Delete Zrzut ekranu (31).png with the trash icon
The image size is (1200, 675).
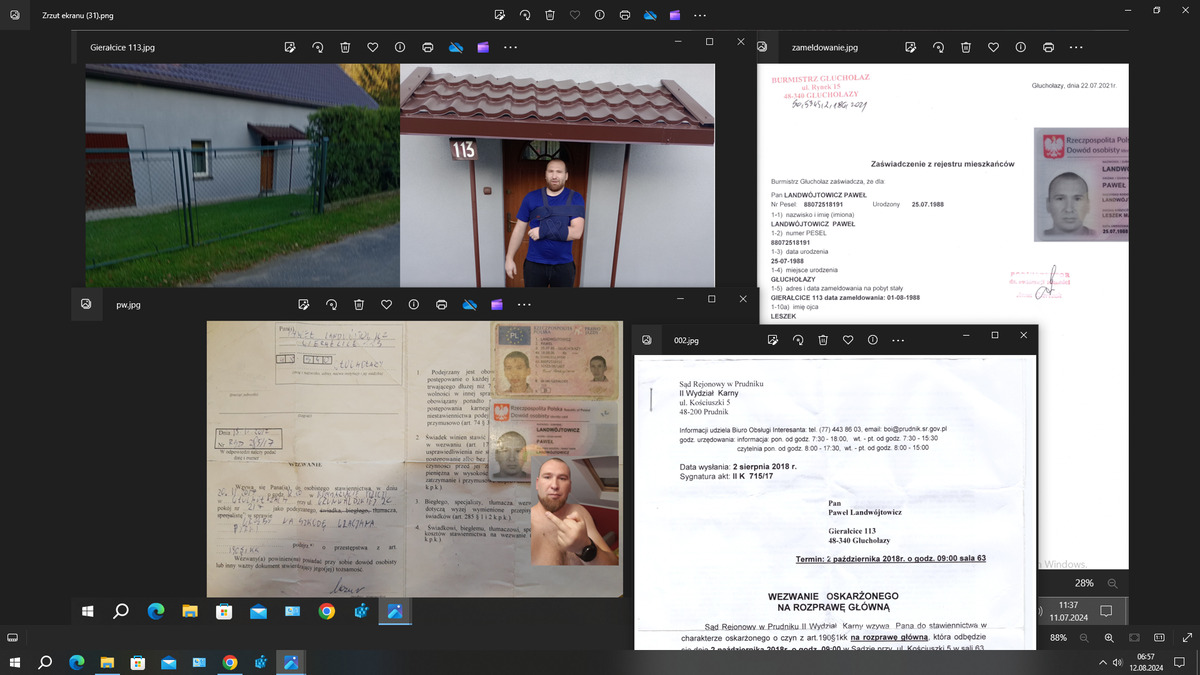pos(550,15)
